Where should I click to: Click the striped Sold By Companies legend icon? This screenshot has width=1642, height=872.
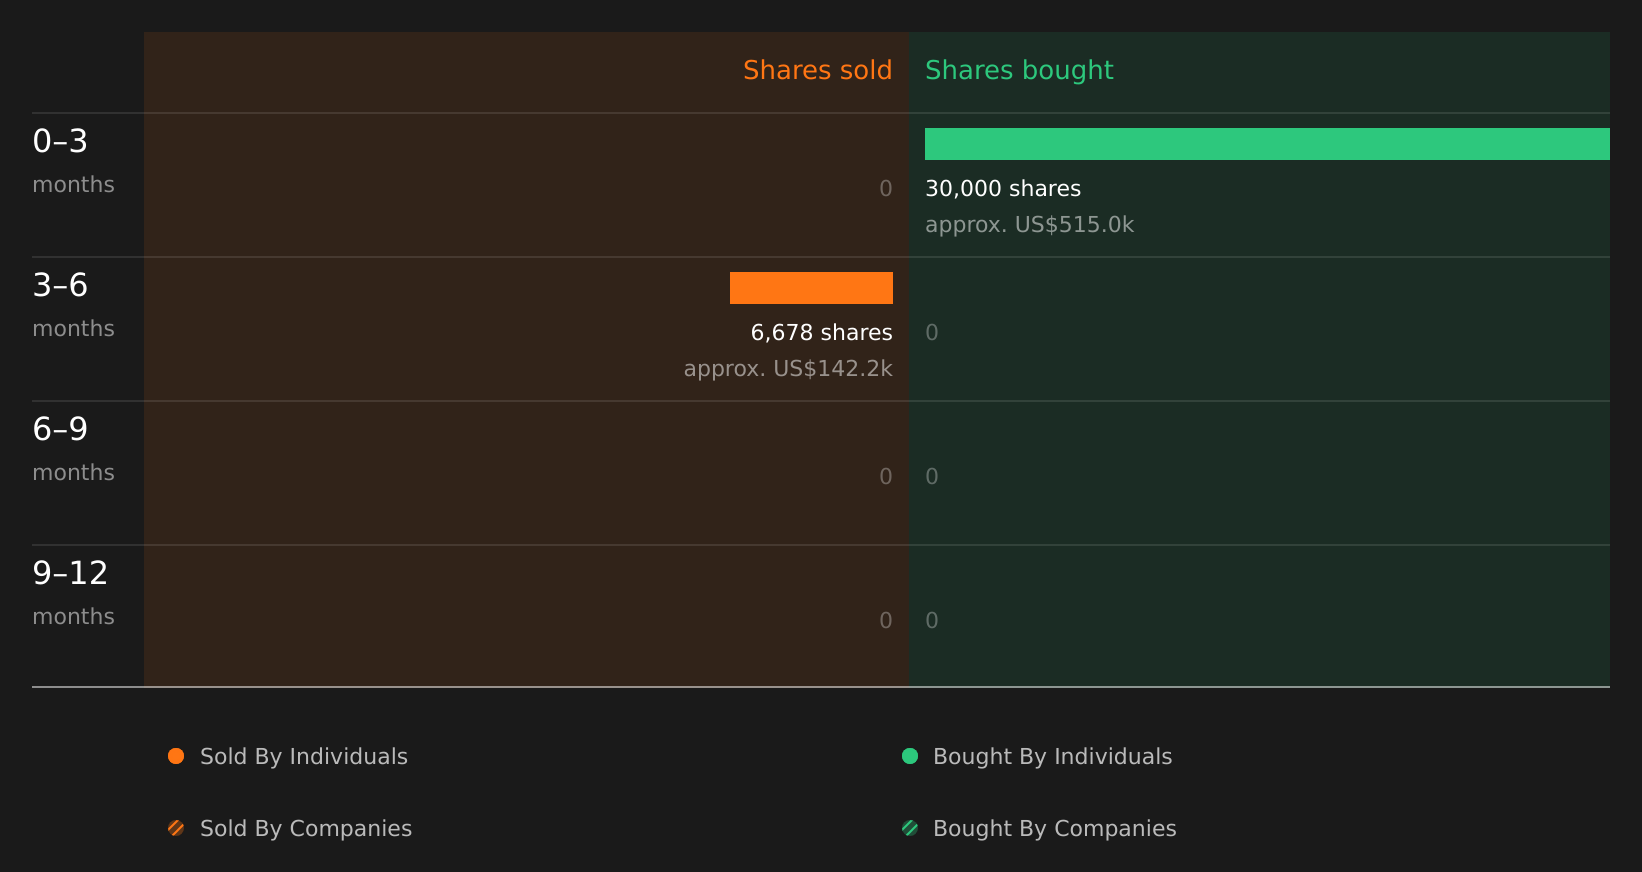click(176, 828)
